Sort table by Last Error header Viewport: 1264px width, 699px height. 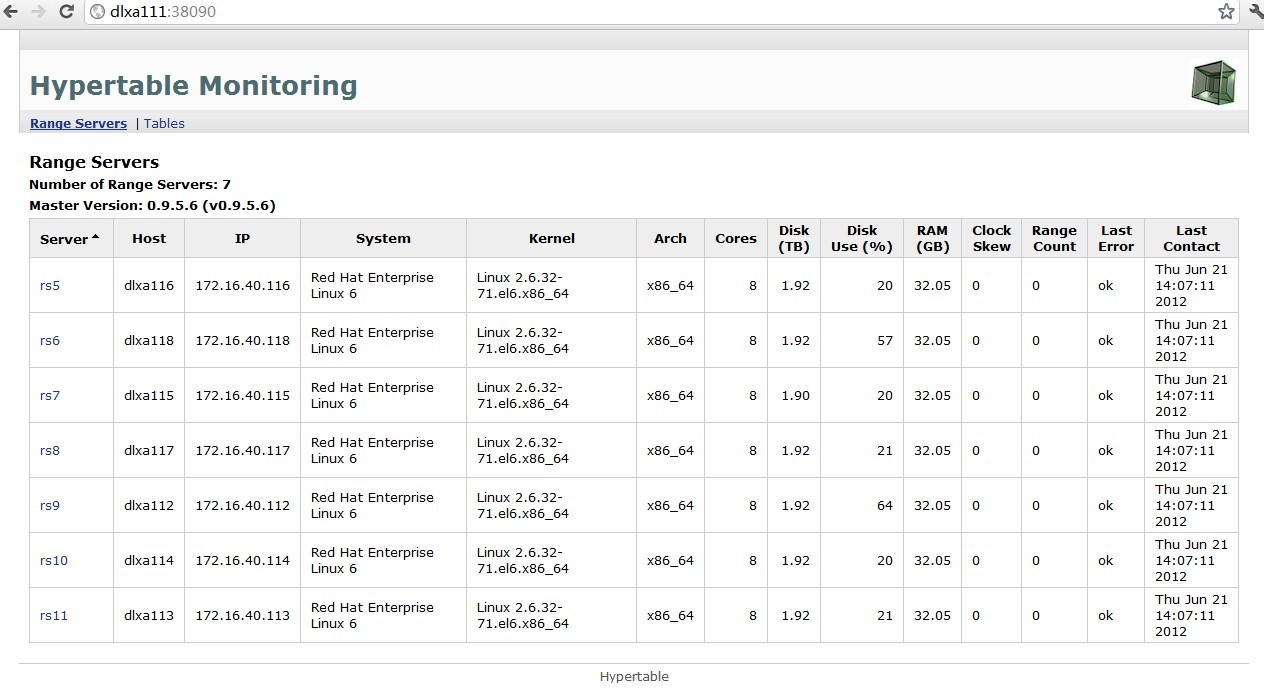[x=1116, y=239]
